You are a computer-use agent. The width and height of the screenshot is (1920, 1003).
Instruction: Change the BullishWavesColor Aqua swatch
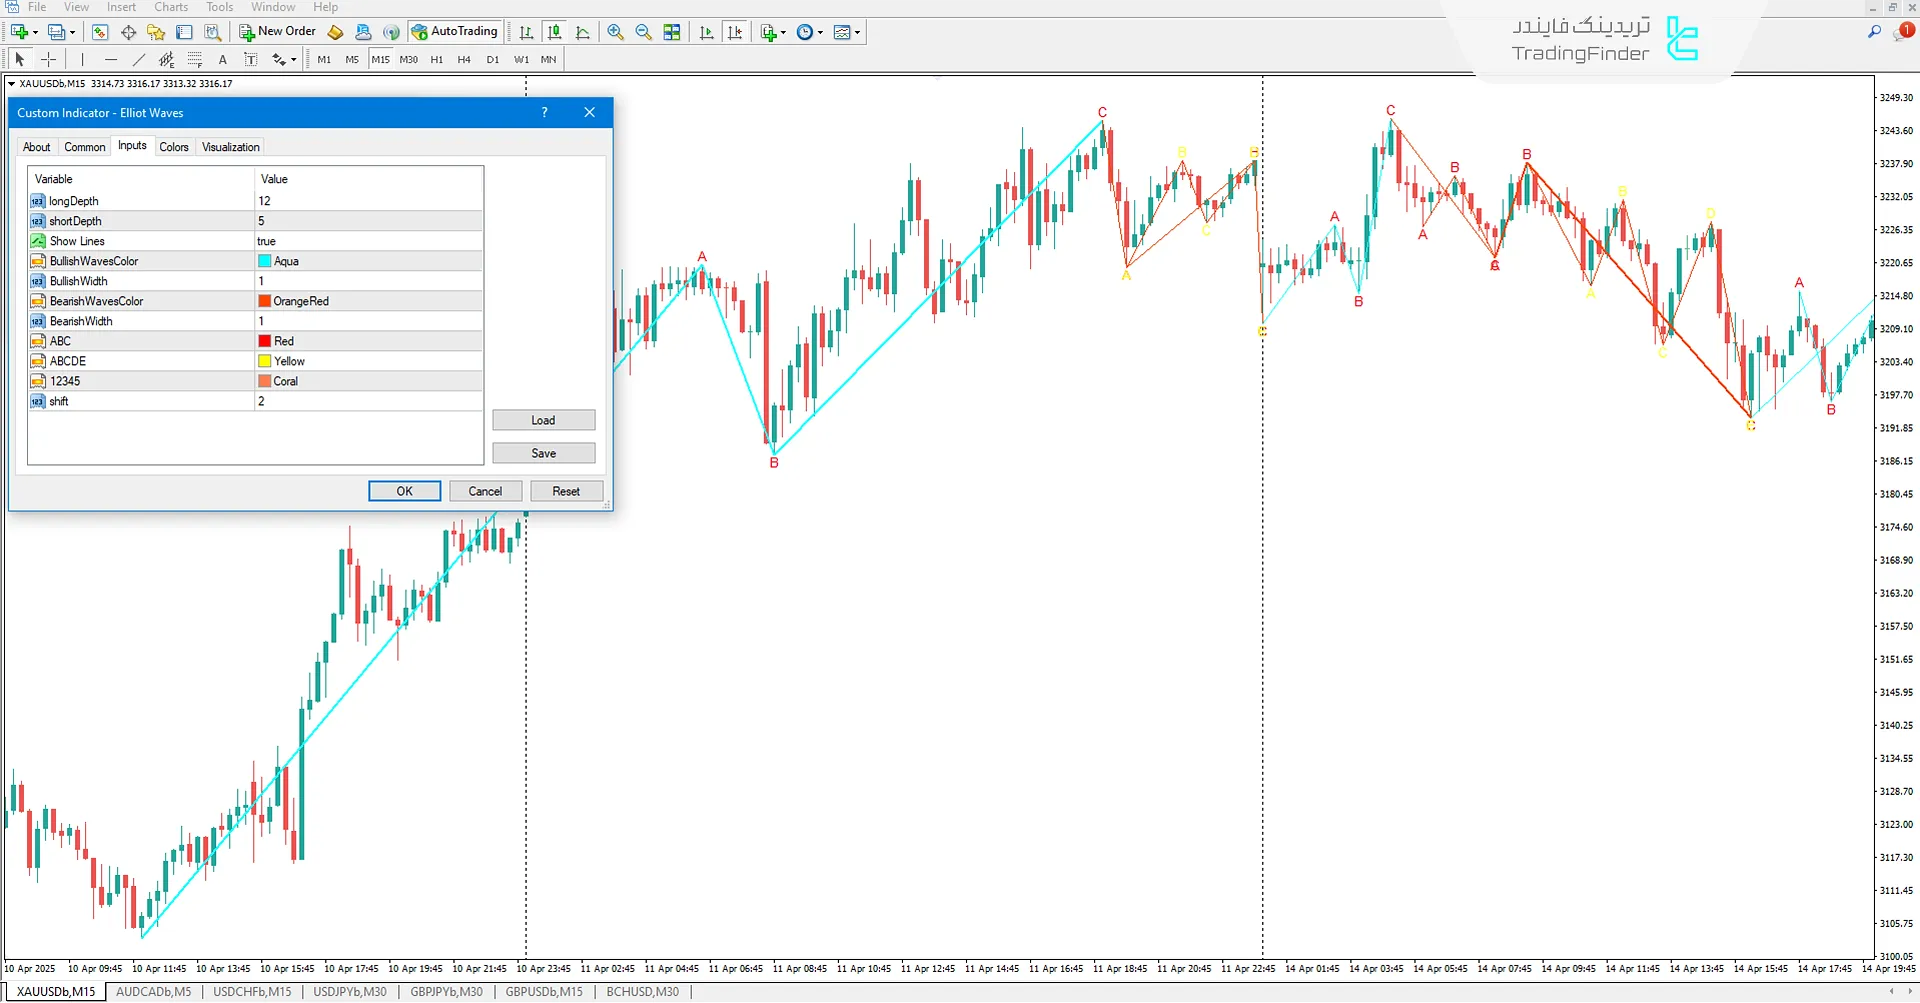[x=264, y=260]
